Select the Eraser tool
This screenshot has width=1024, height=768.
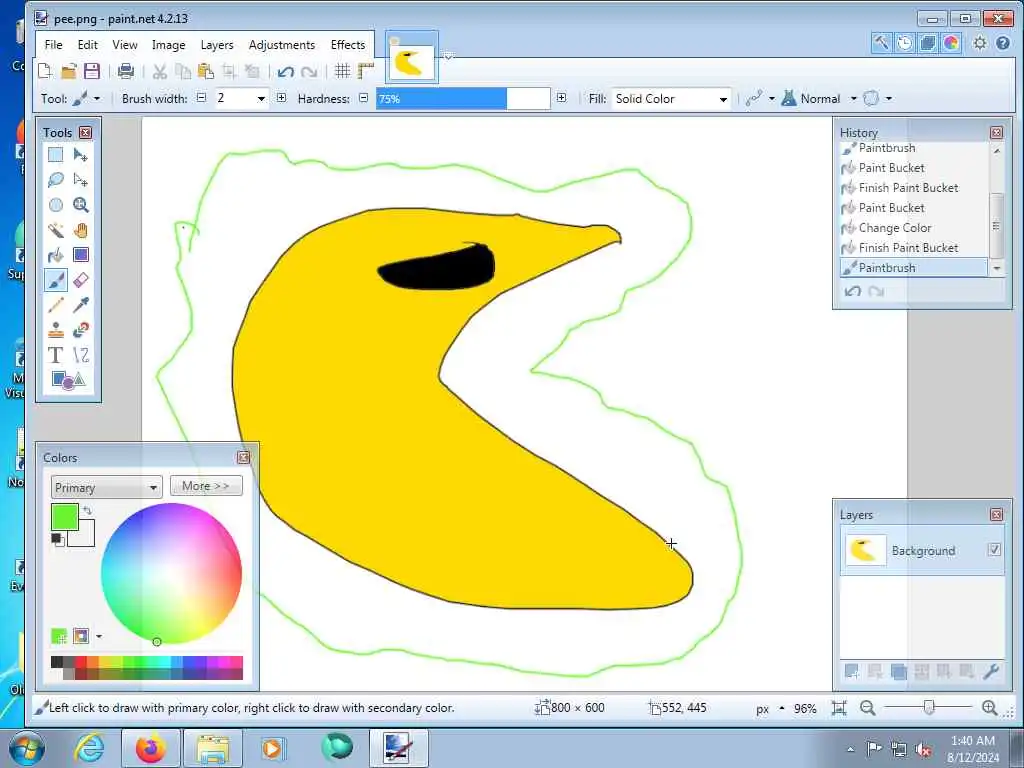tap(80, 280)
